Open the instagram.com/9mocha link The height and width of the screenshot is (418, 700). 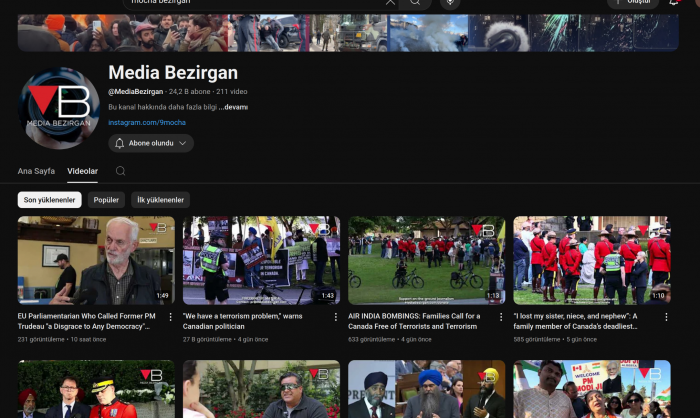point(147,122)
